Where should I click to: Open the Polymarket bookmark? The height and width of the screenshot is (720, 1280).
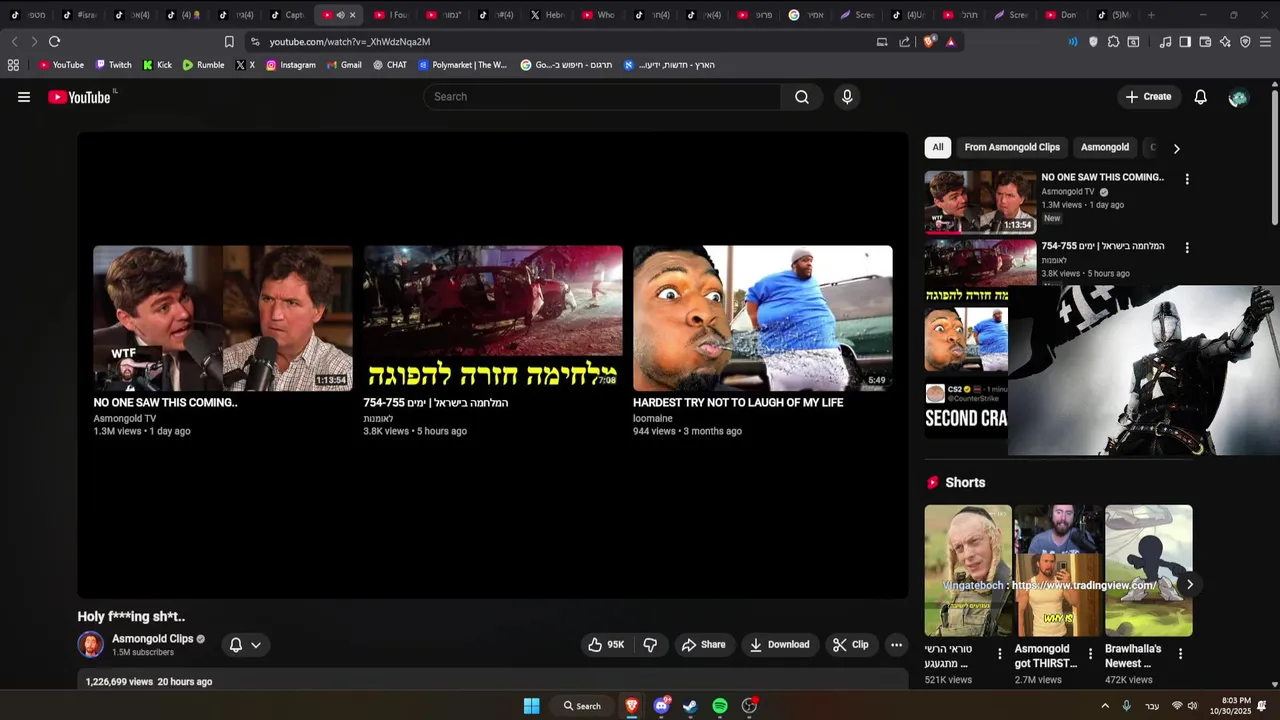point(463,65)
